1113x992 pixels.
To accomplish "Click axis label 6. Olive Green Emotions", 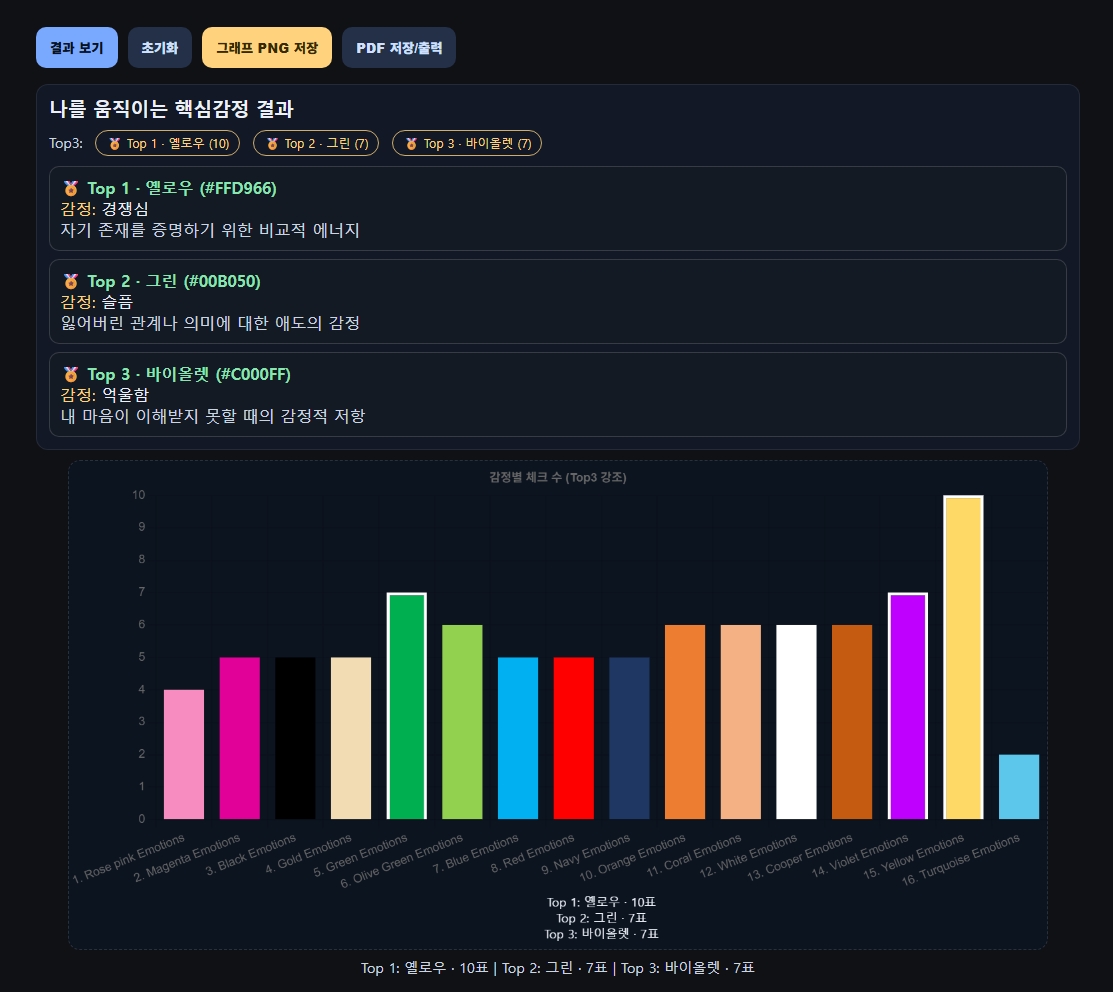I will pos(402,861).
